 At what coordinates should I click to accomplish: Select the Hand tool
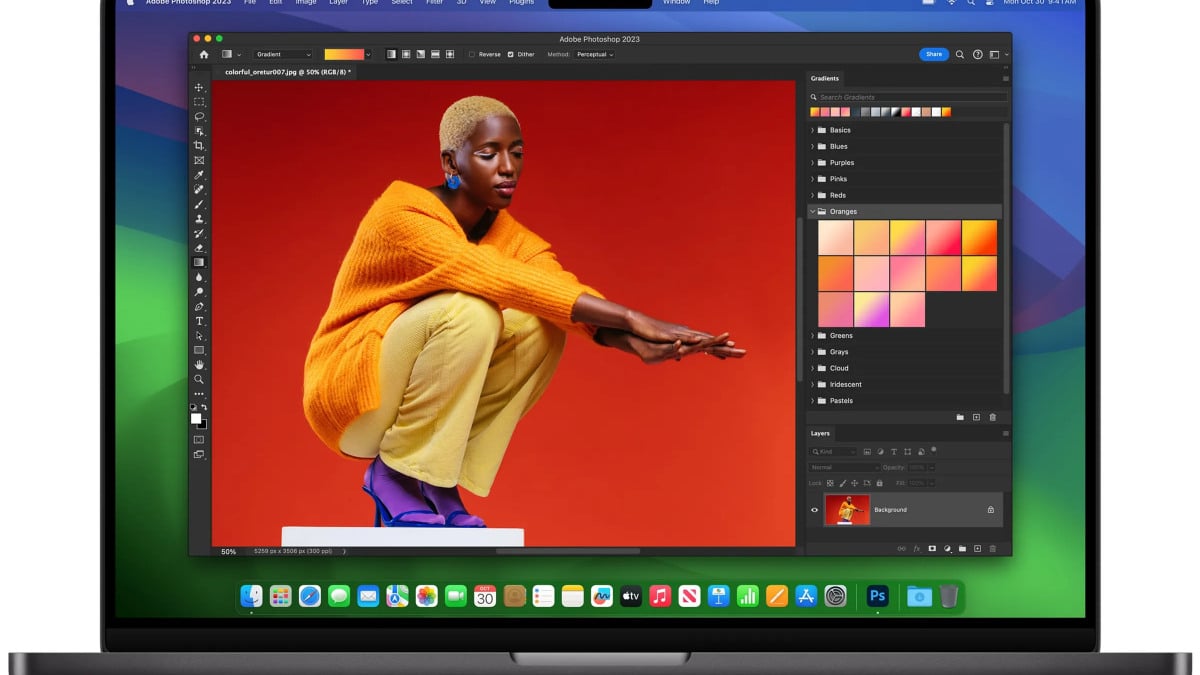(199, 365)
